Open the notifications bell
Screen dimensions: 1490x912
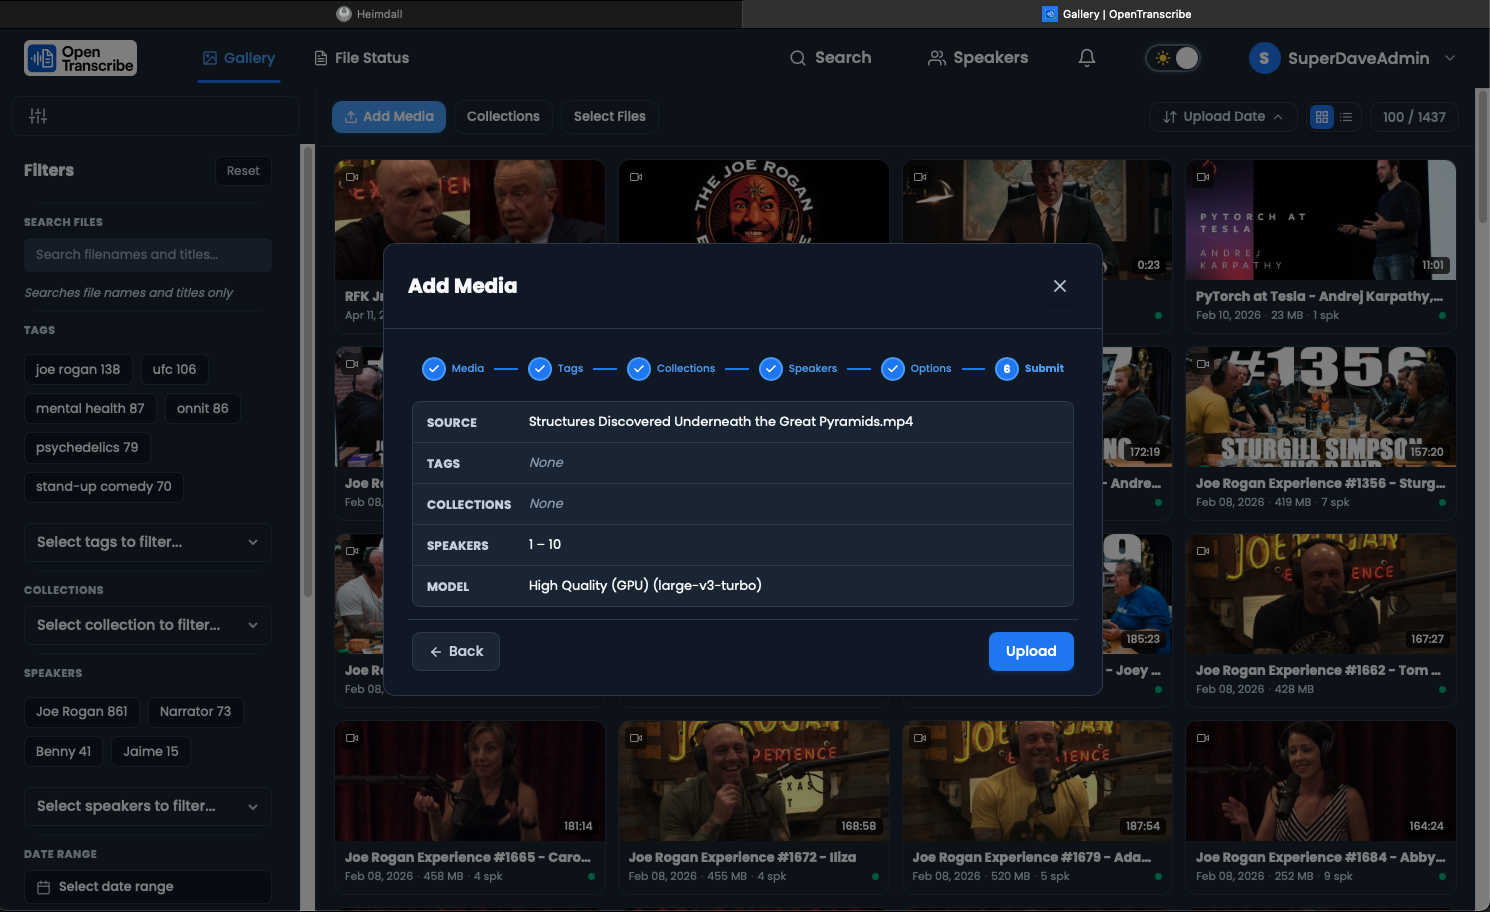(x=1087, y=58)
